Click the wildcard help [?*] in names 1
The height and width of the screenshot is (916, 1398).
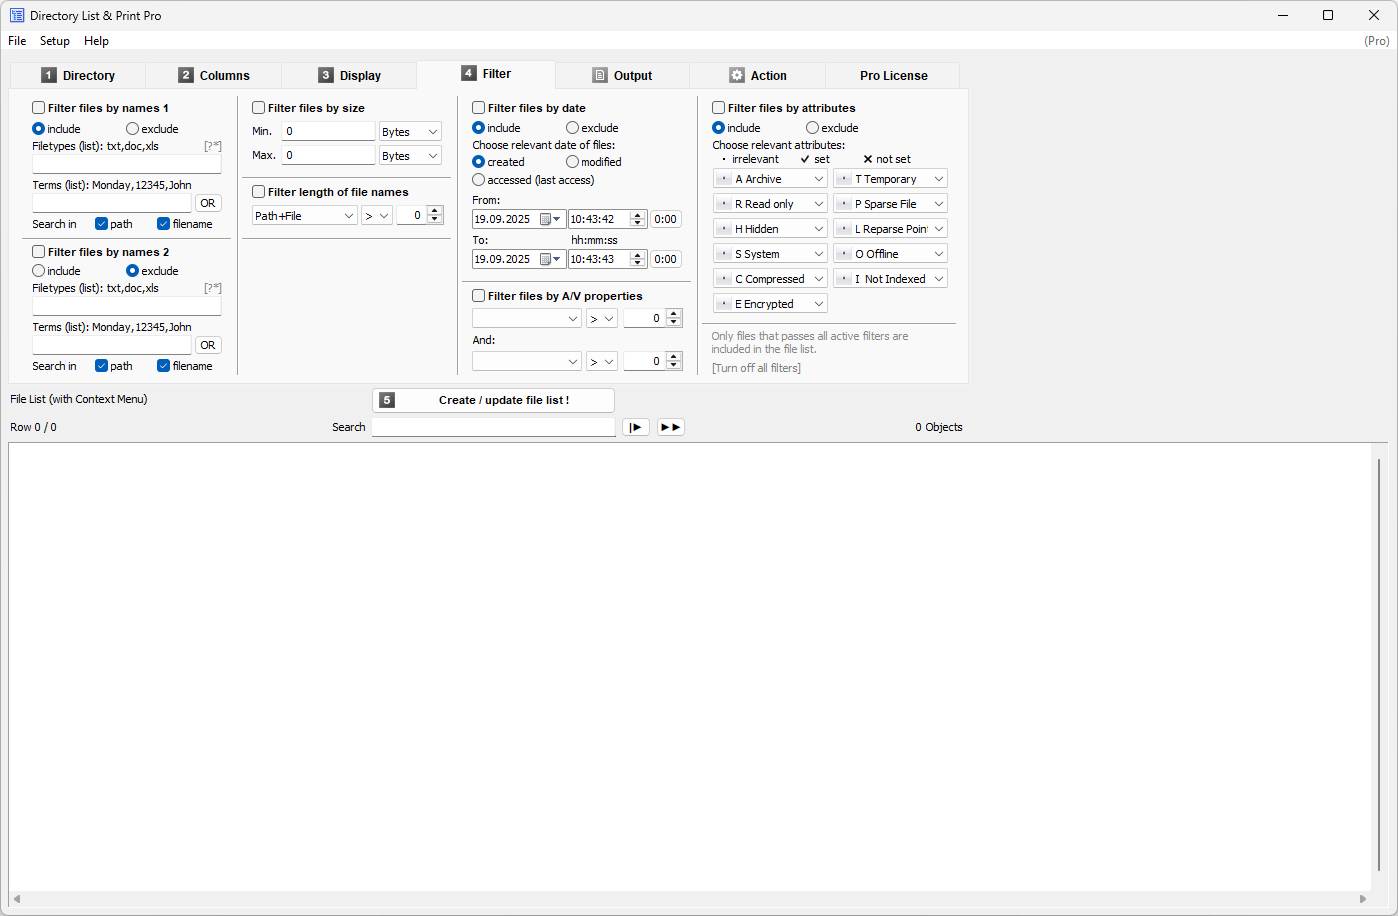click(213, 146)
